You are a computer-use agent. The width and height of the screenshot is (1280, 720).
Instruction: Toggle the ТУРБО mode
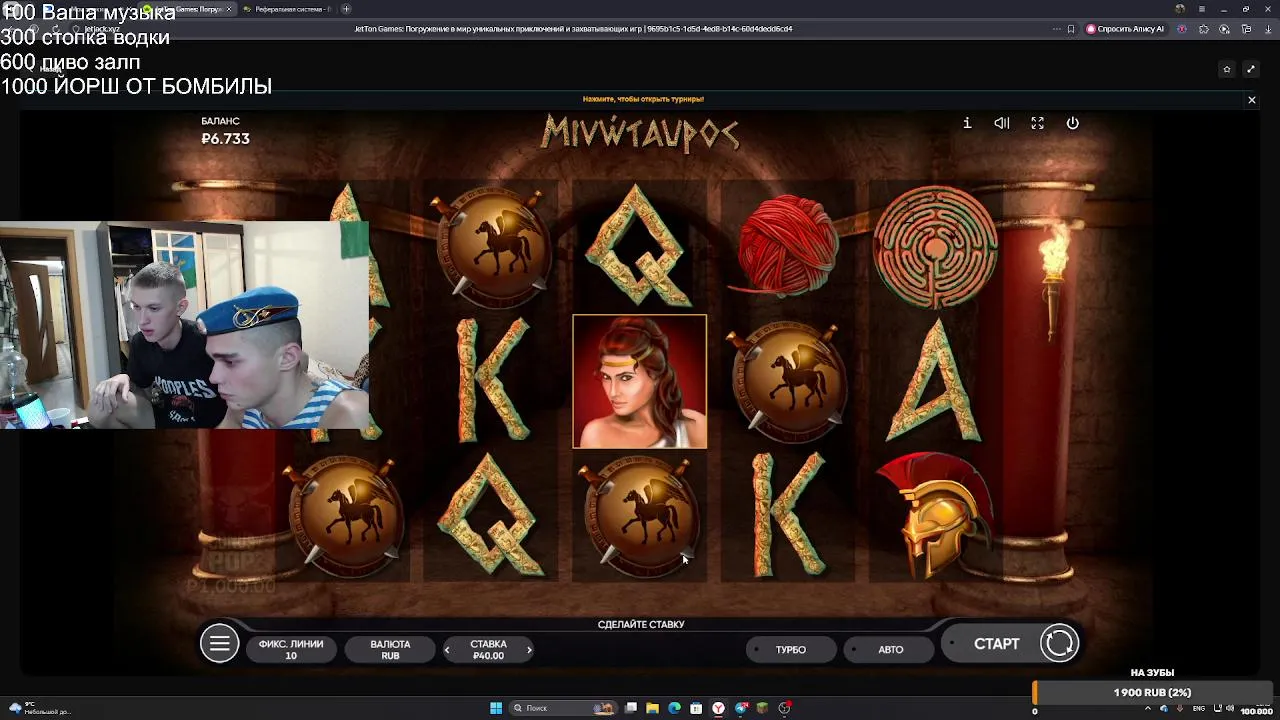[x=790, y=650]
